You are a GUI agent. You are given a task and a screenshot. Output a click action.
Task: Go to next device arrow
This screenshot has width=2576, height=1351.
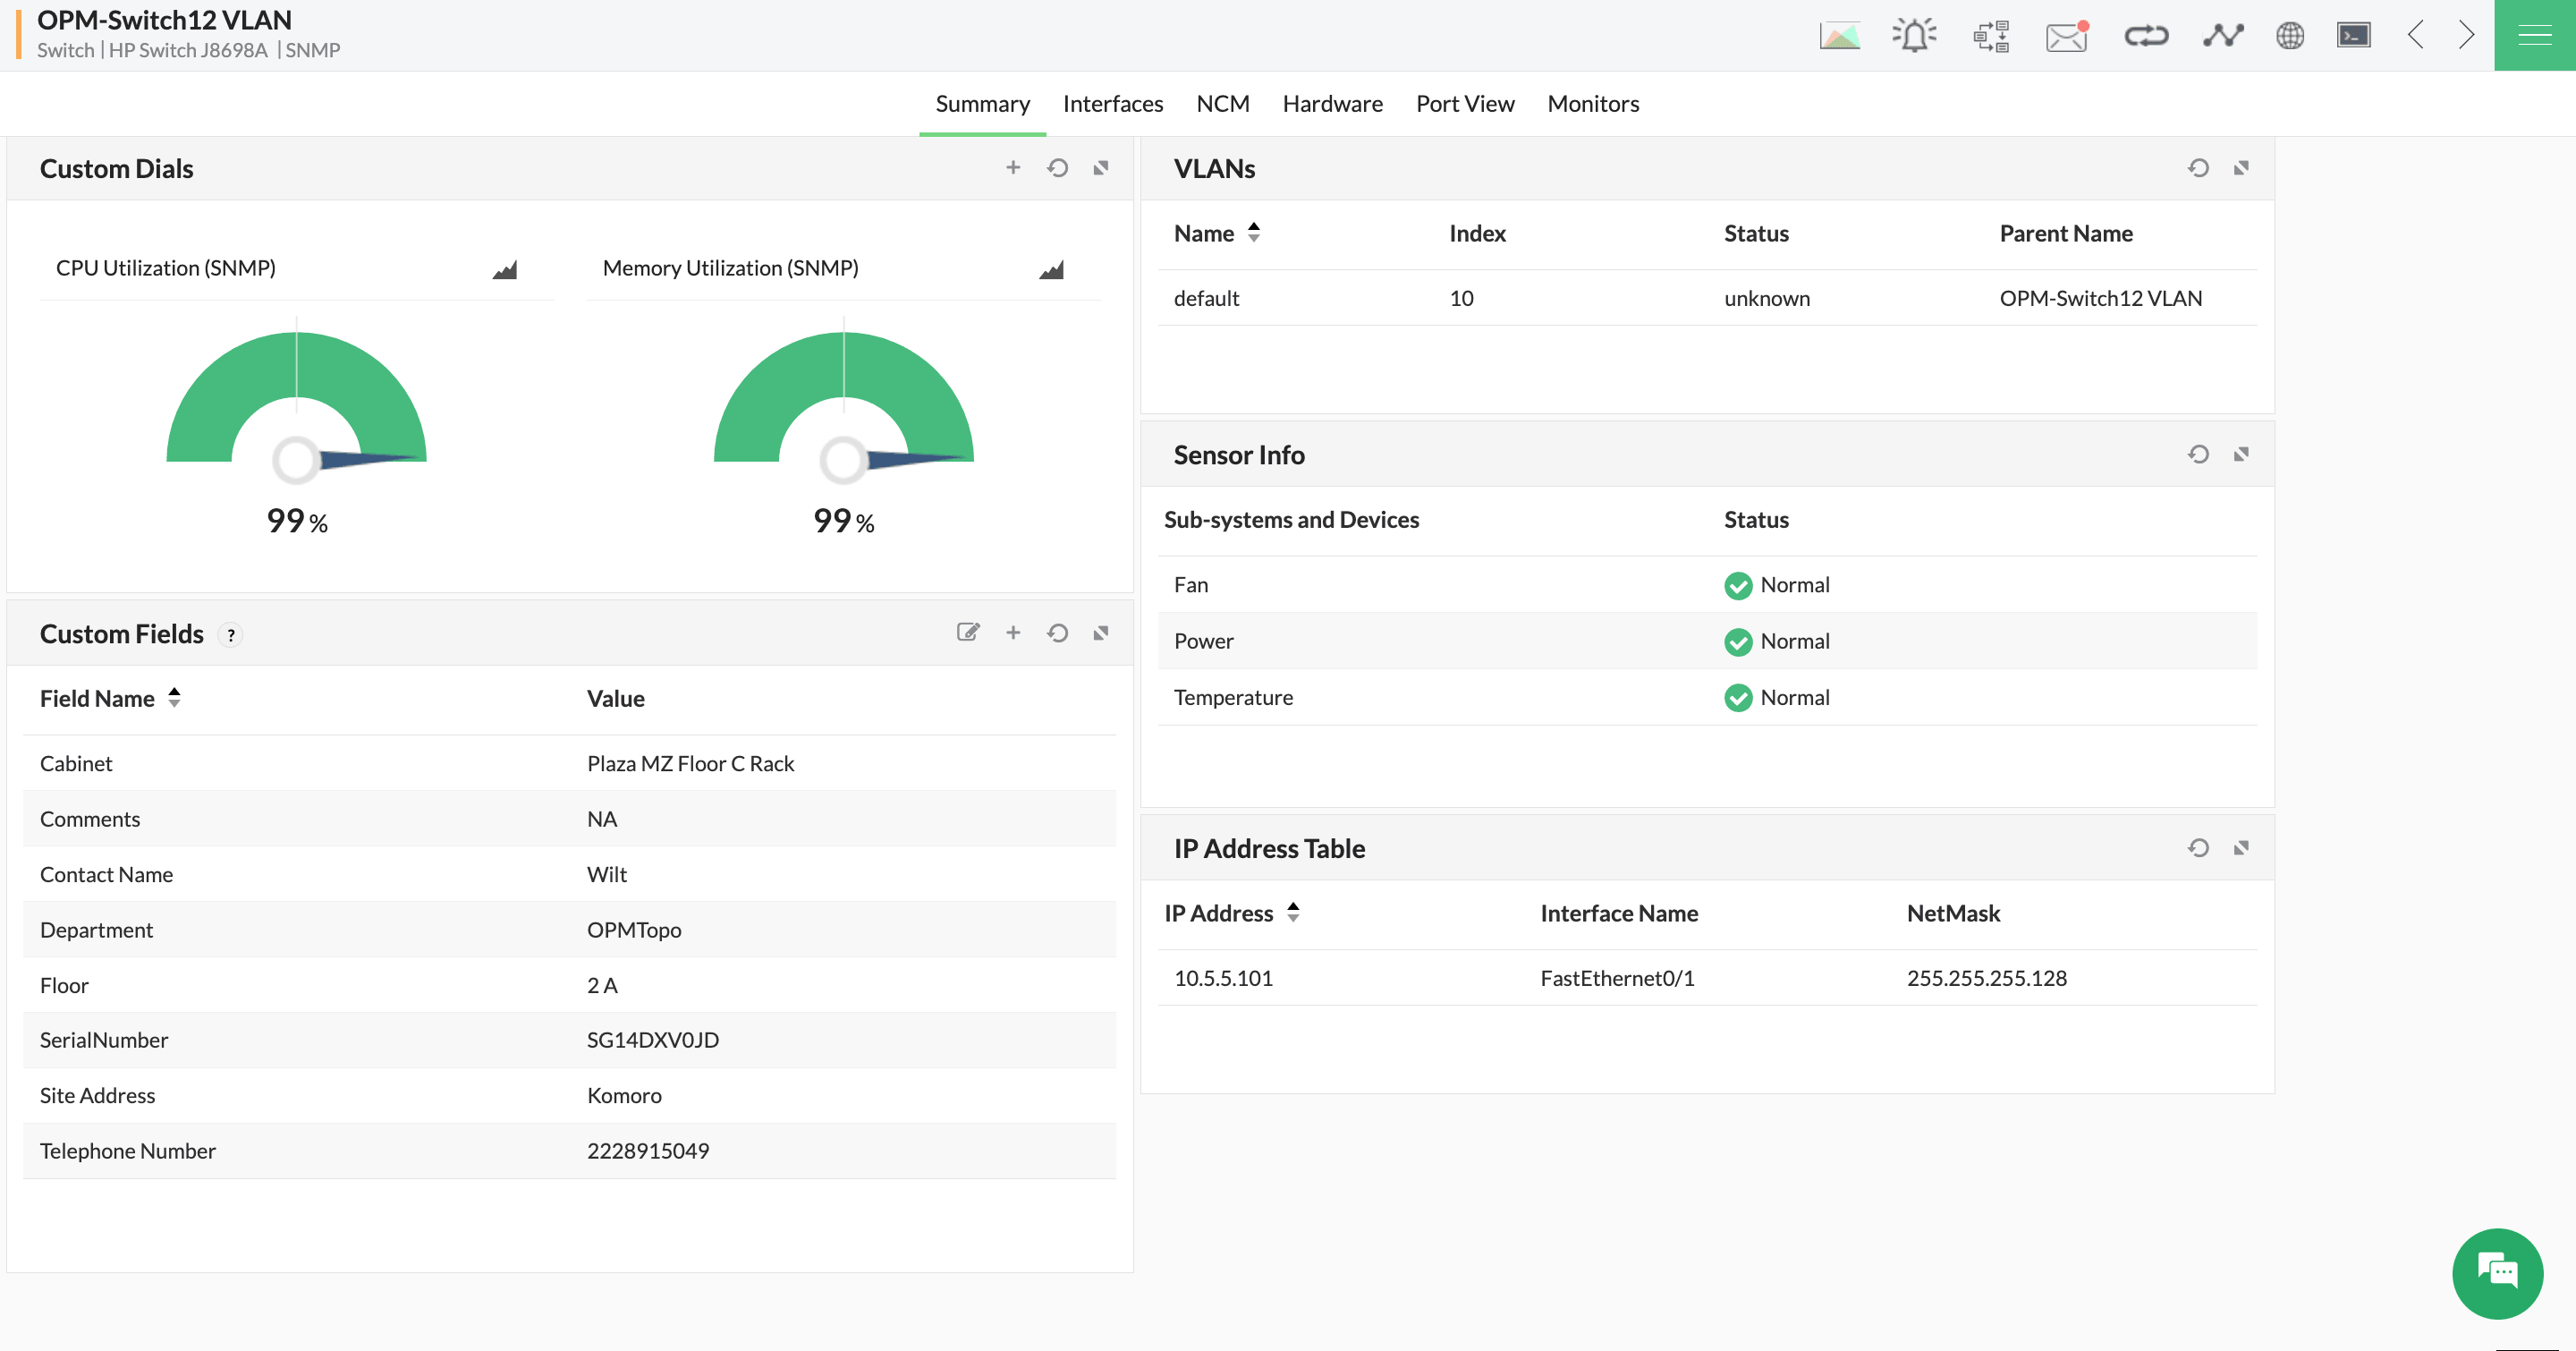(2466, 36)
